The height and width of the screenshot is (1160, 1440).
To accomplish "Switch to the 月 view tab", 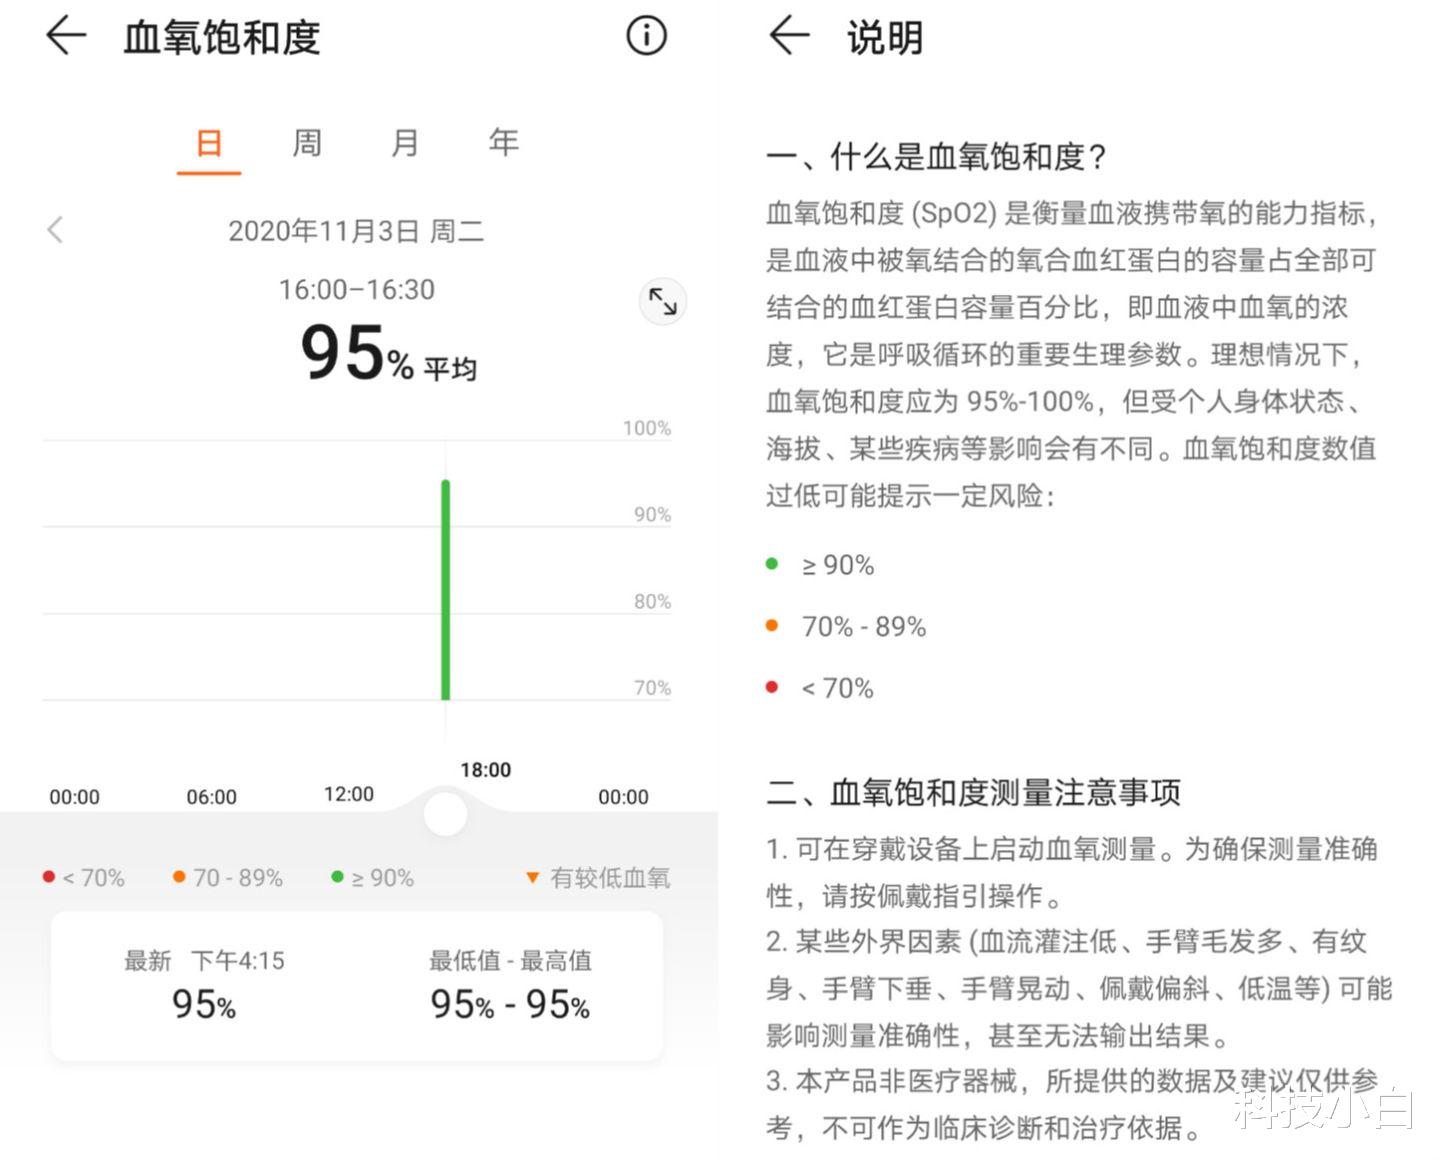I will 404,143.
